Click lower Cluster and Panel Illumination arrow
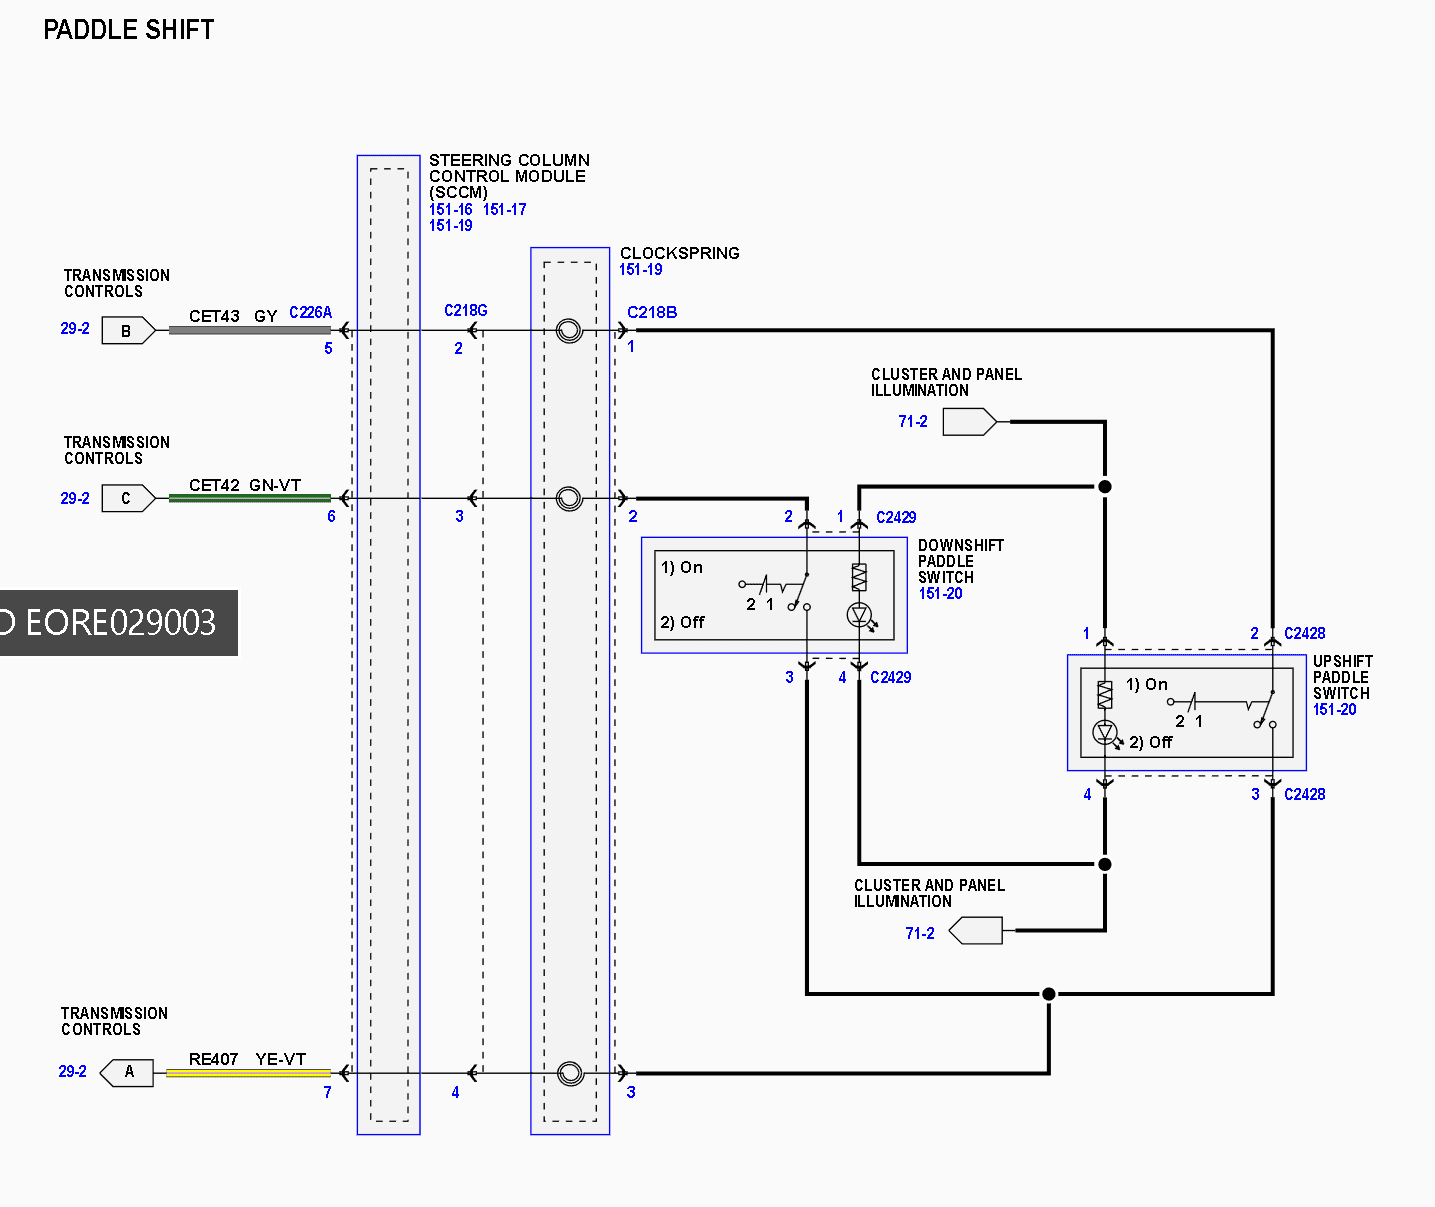The width and height of the screenshot is (1435, 1207). tap(975, 931)
